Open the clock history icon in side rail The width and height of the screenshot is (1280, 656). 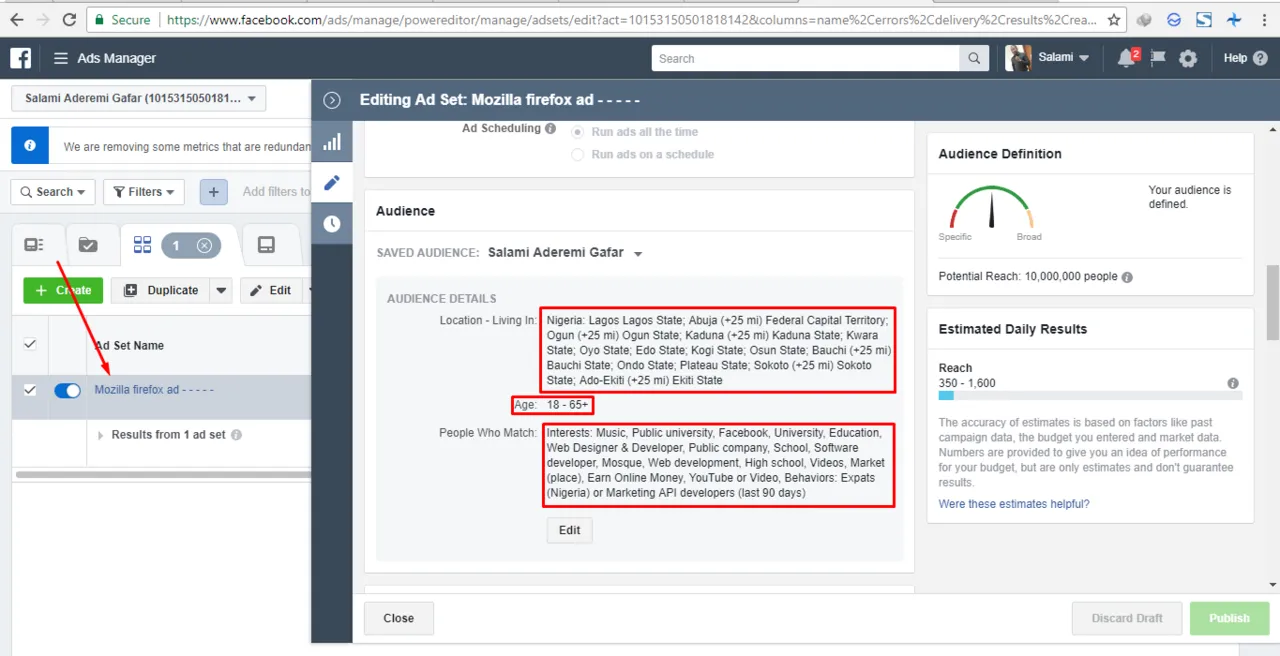click(x=332, y=224)
